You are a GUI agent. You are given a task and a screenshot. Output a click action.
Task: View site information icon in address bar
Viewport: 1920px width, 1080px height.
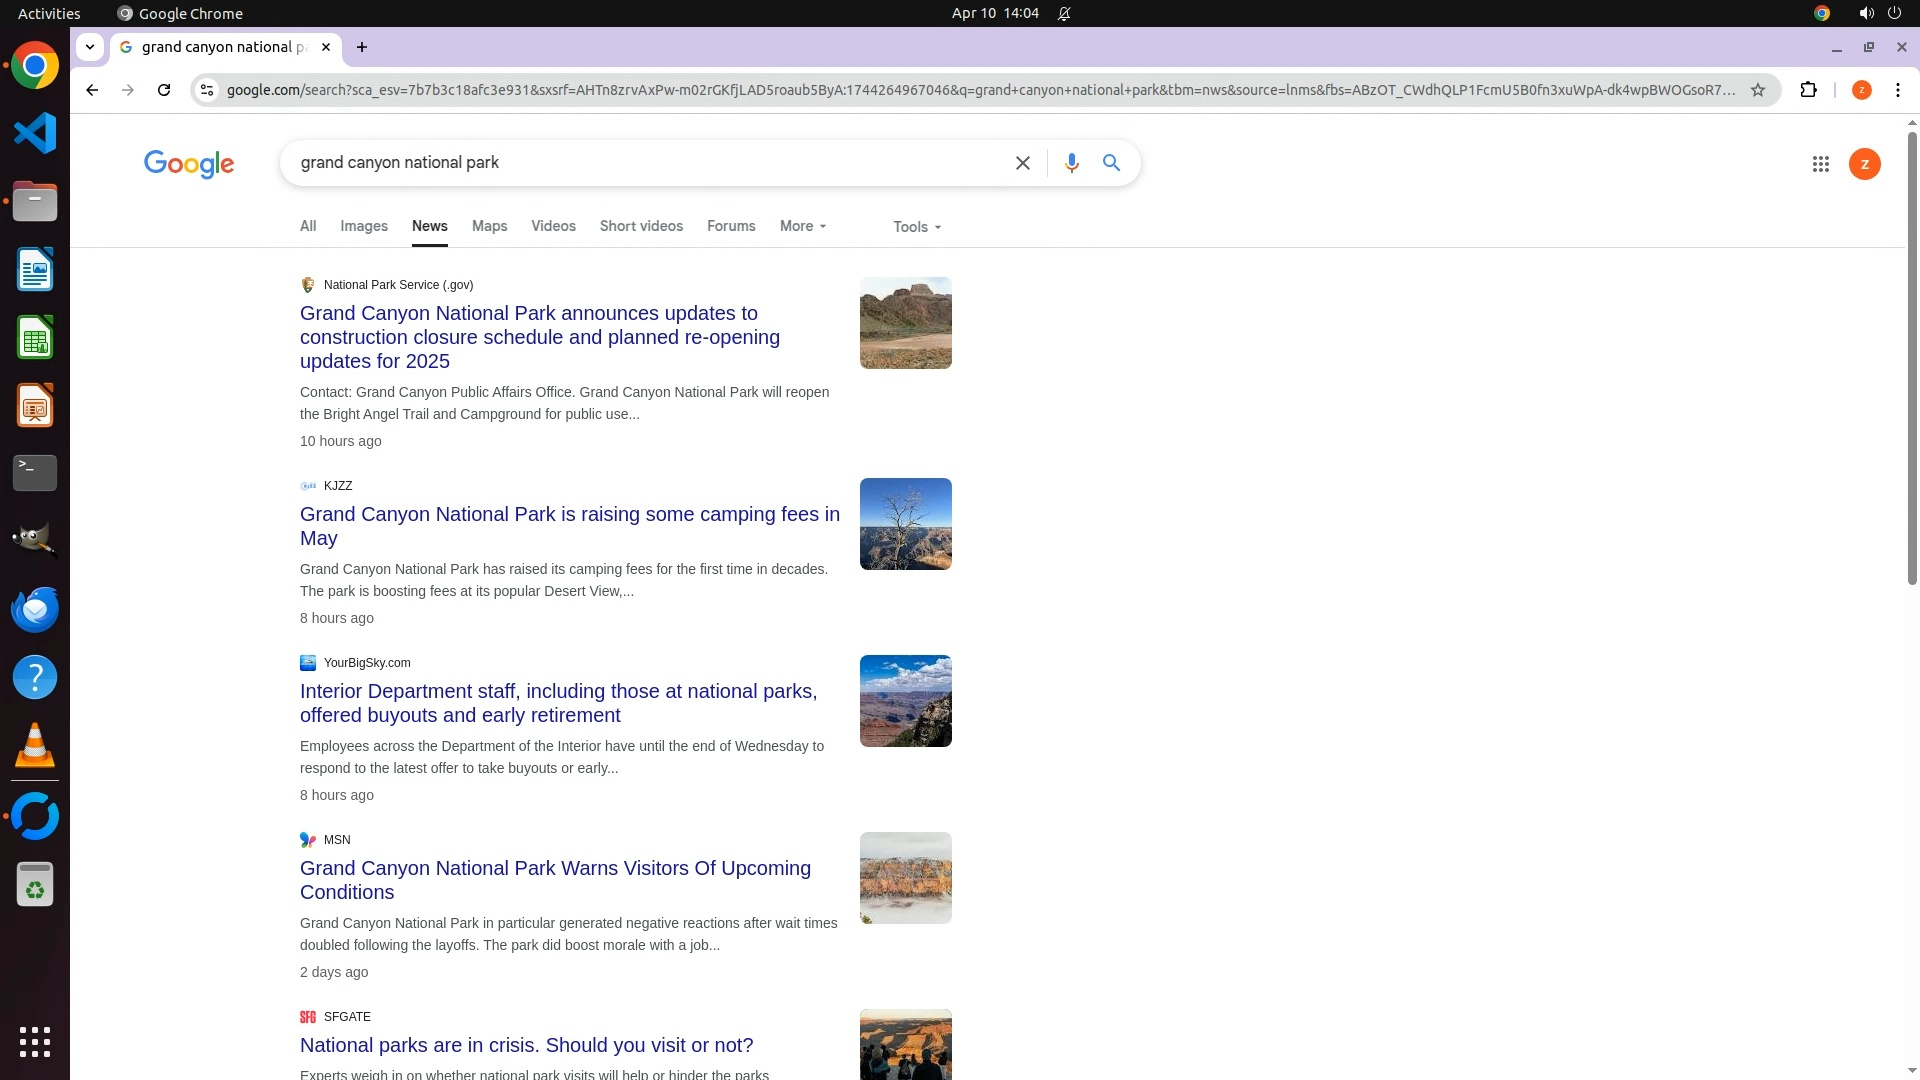pos(207,90)
